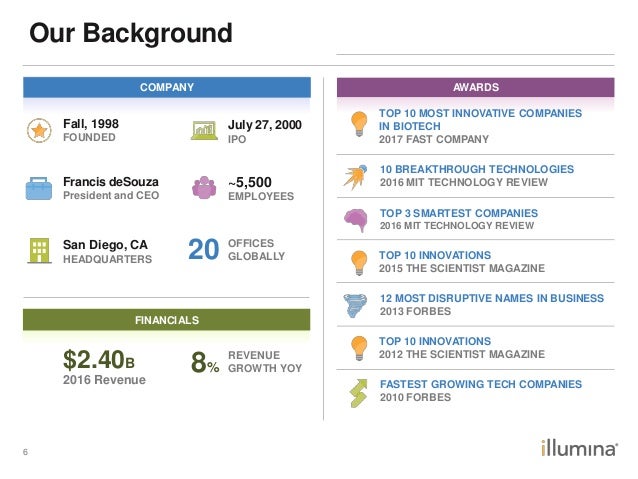Click the comet icon beside Breakthrough Technologies
Screen dimensions: 638x479
tap(355, 177)
